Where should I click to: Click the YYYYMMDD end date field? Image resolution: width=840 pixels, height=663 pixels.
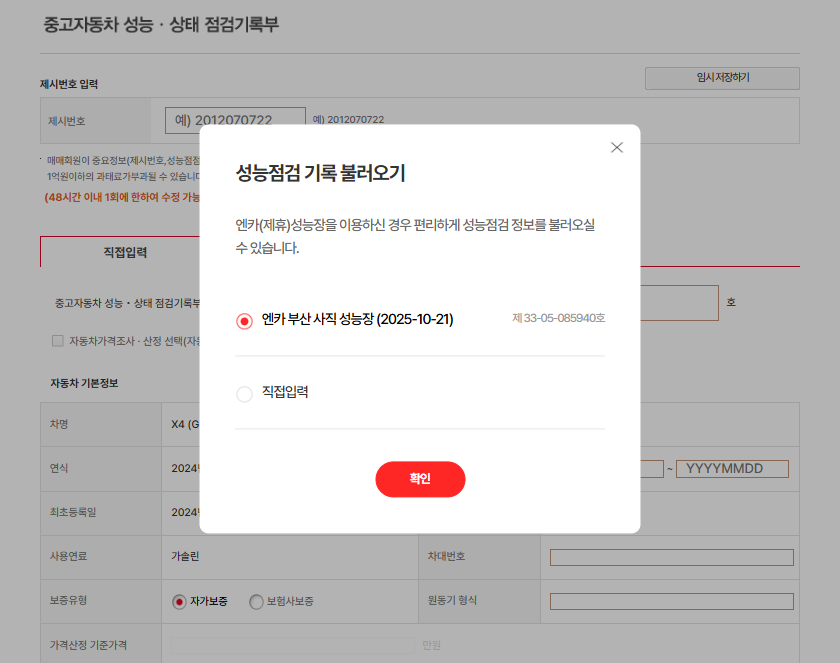tap(732, 469)
